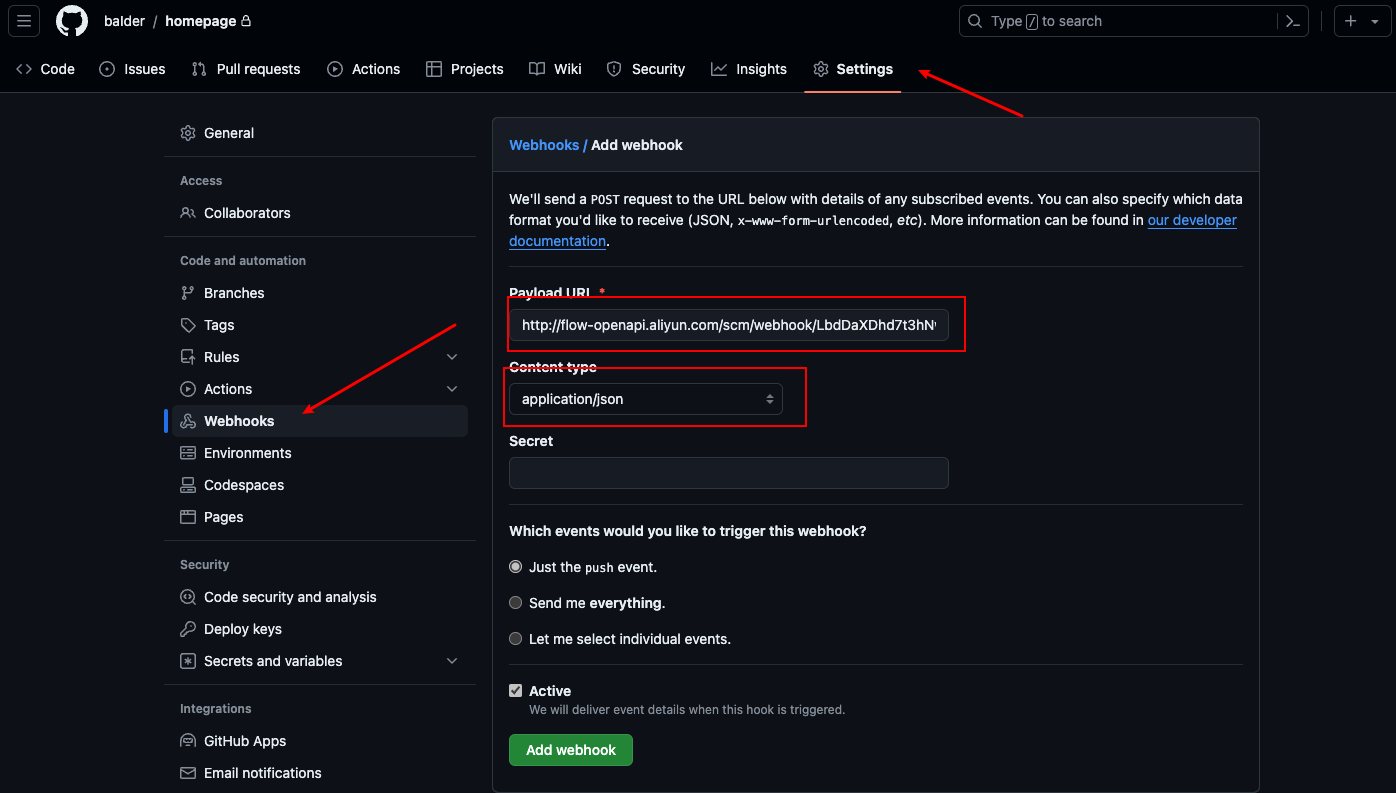The width and height of the screenshot is (1396, 793).
Task: Click the Pages browser icon
Action: click(x=188, y=517)
